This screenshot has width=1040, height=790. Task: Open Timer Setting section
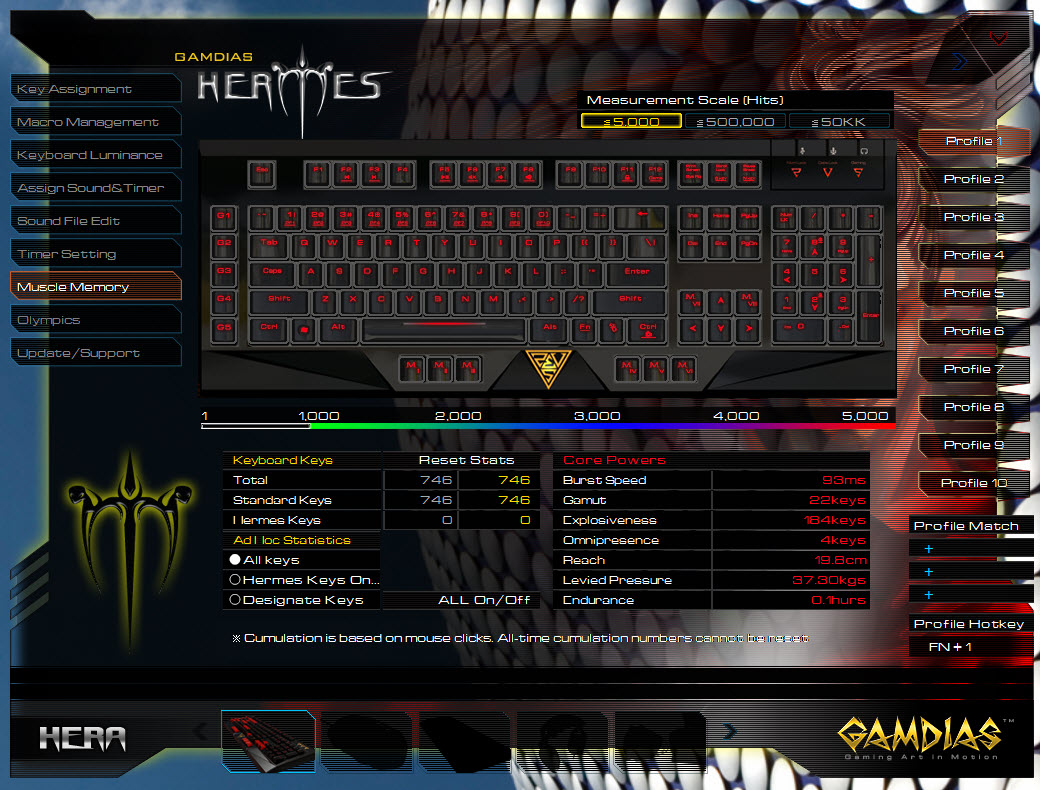point(96,254)
